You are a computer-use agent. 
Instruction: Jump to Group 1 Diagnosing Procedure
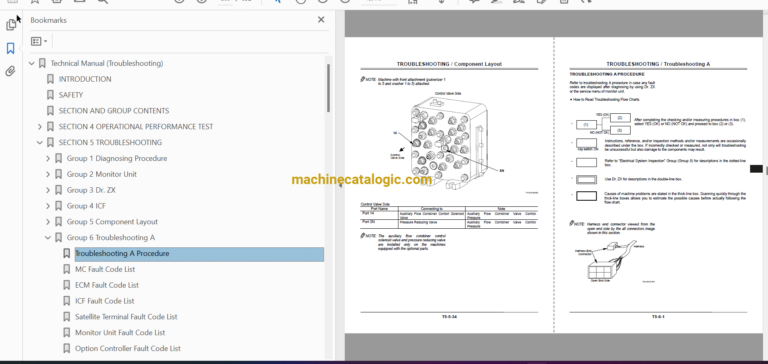click(x=117, y=158)
